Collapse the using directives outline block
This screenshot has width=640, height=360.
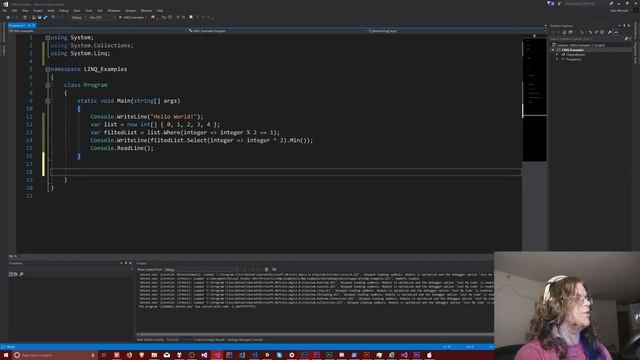47,38
